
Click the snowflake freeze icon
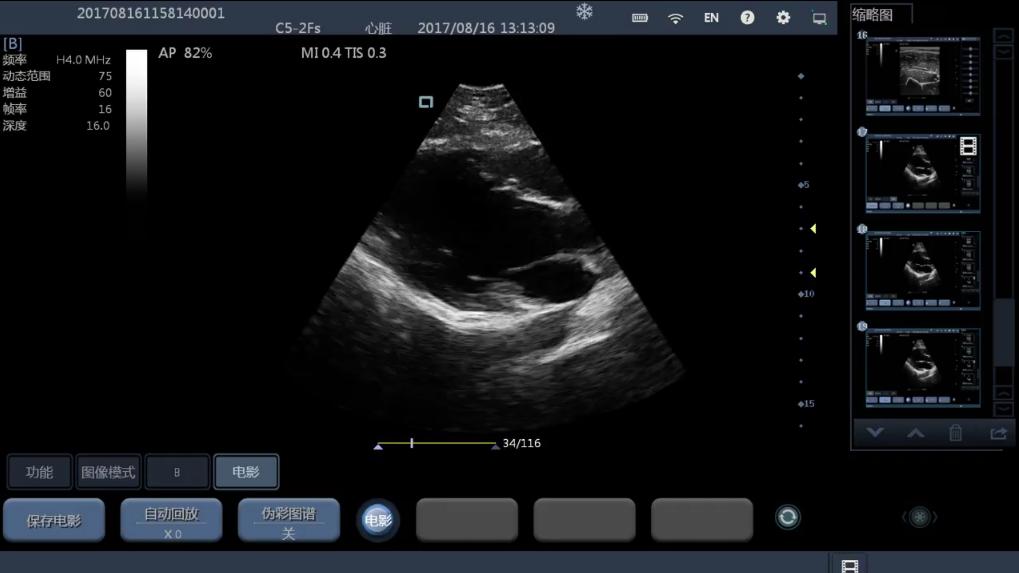584,12
